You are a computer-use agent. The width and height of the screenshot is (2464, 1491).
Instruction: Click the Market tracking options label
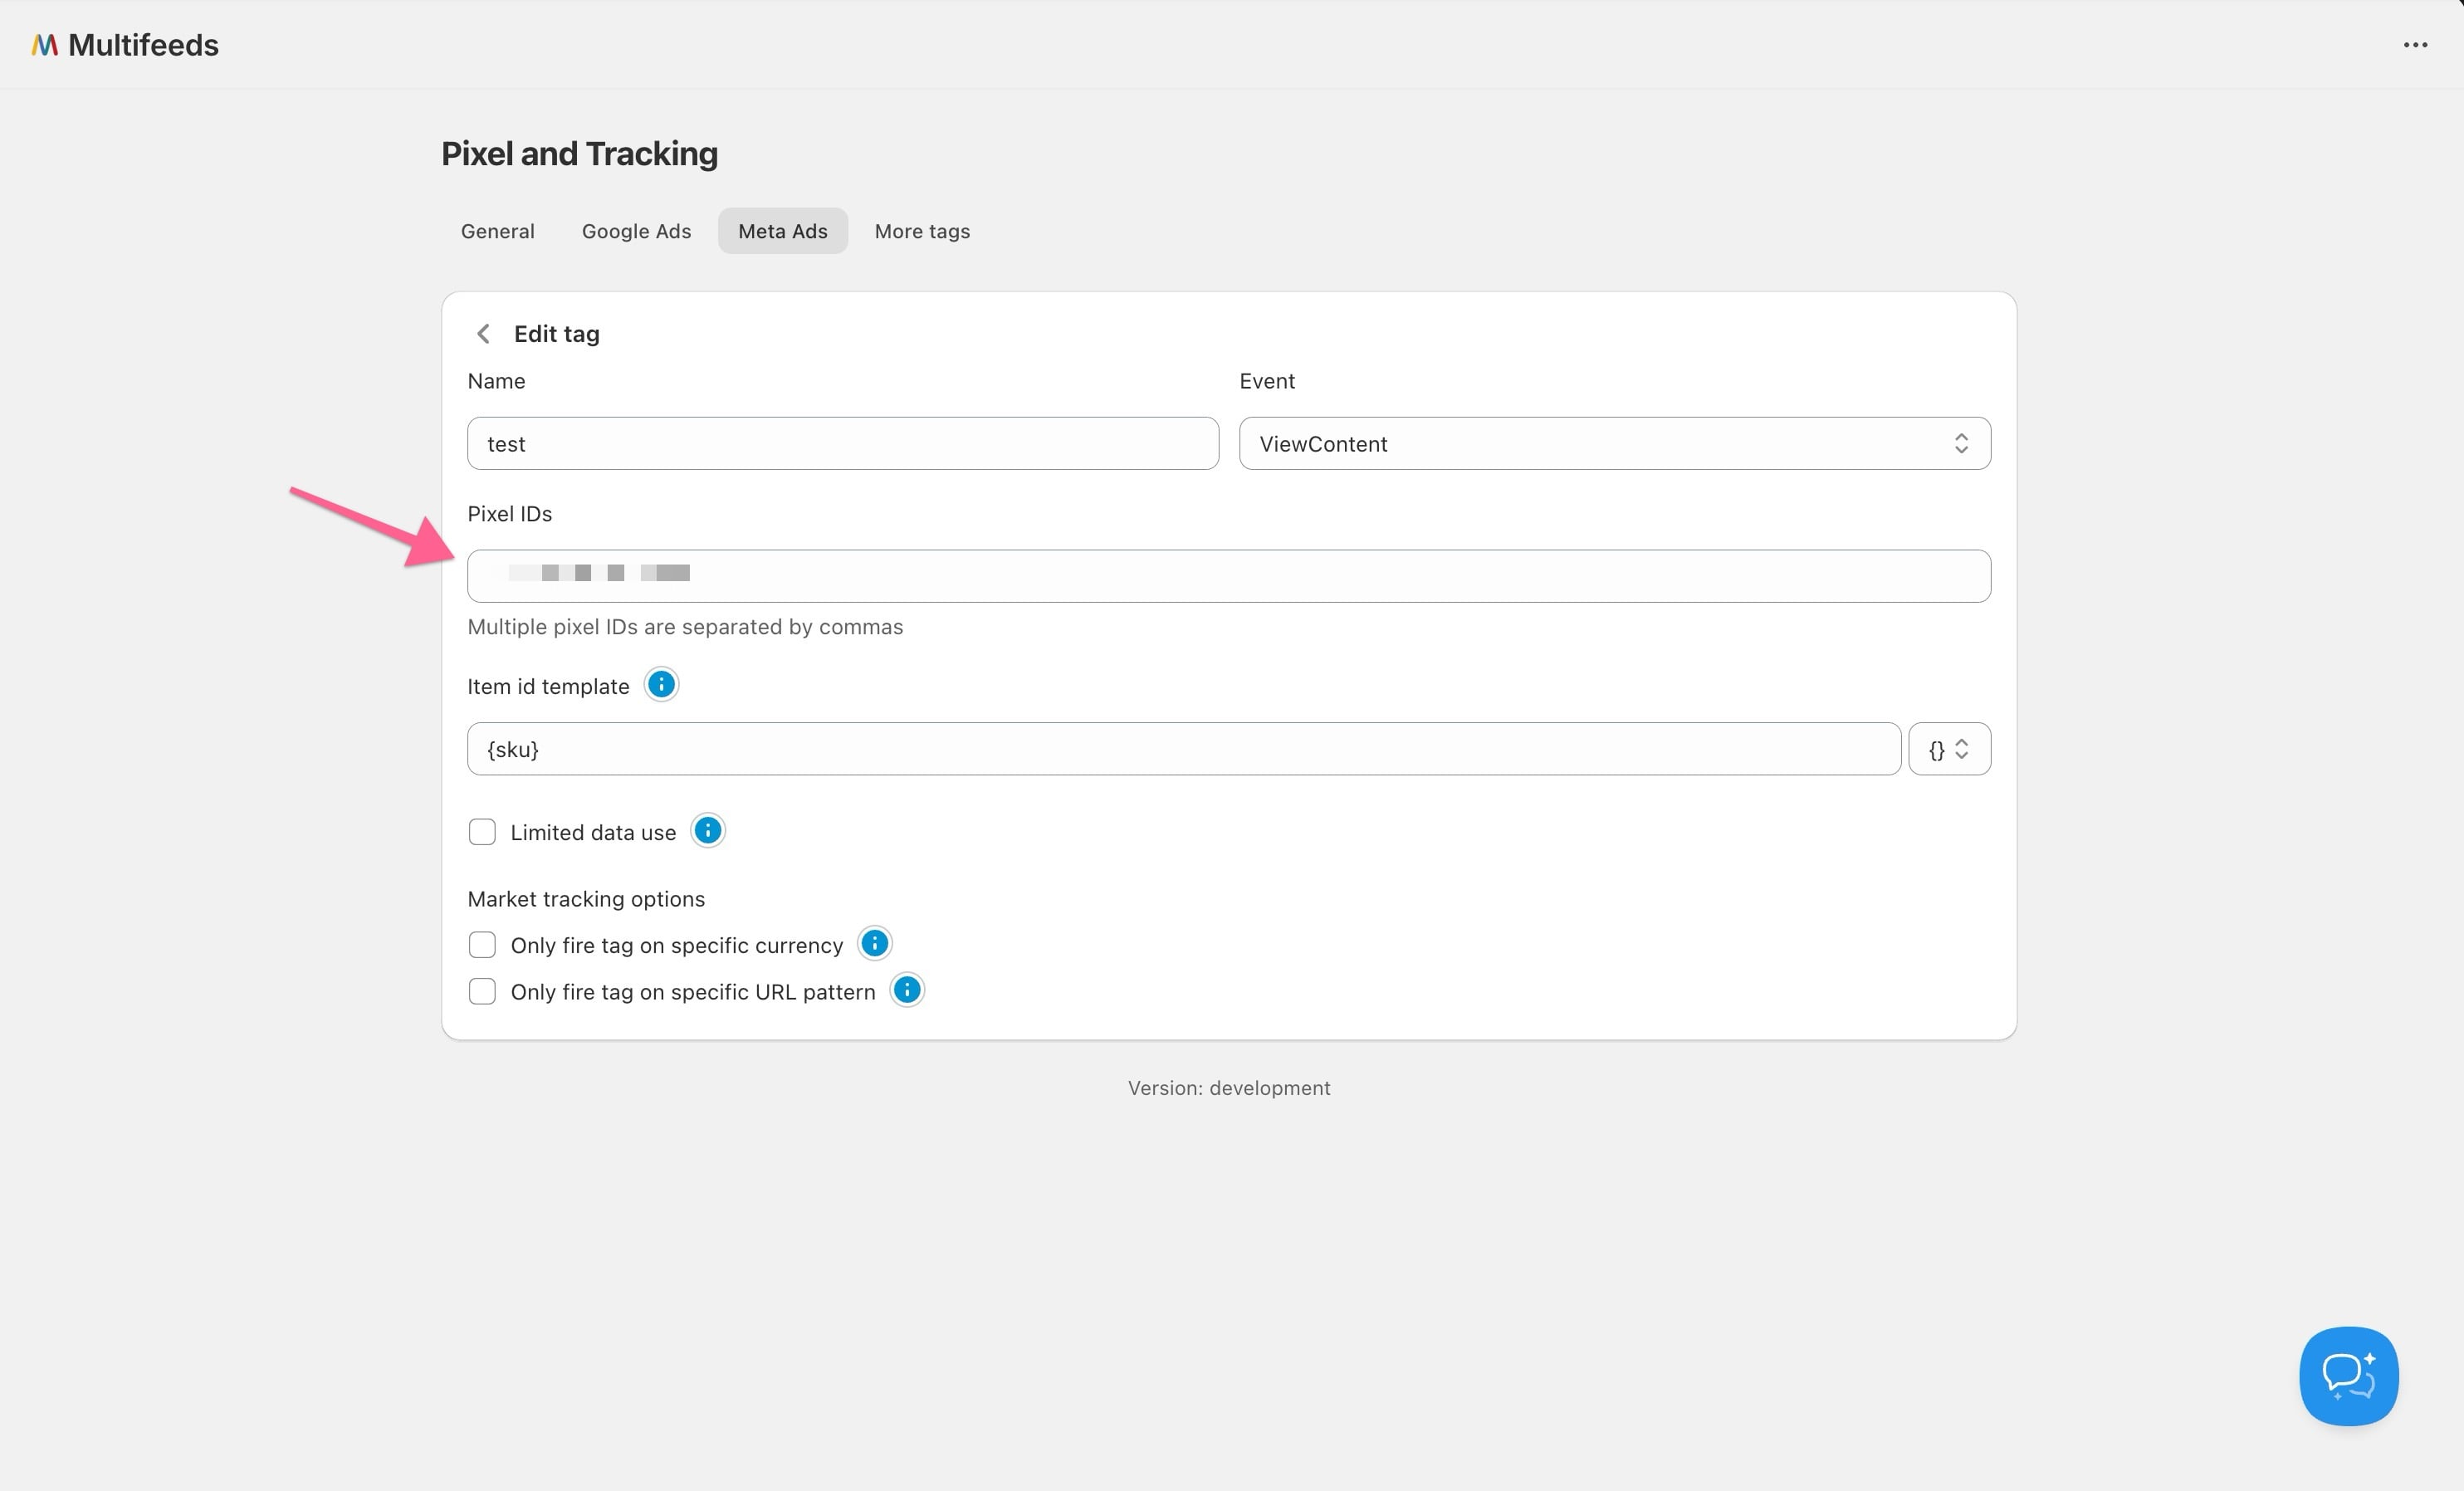586,899
